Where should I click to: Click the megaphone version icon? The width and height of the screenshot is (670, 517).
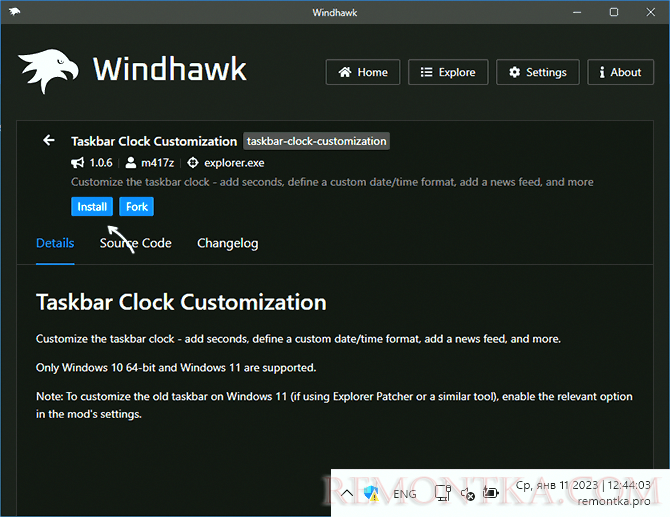tap(77, 163)
